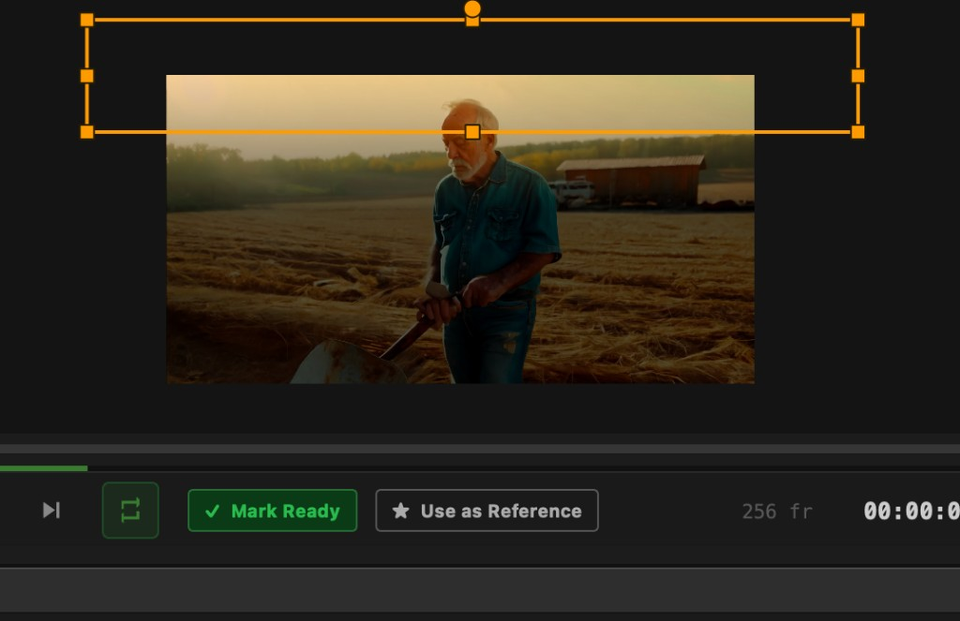The image size is (960, 621).
Task: Click bottom-center handle of selection box
Action: (472, 132)
